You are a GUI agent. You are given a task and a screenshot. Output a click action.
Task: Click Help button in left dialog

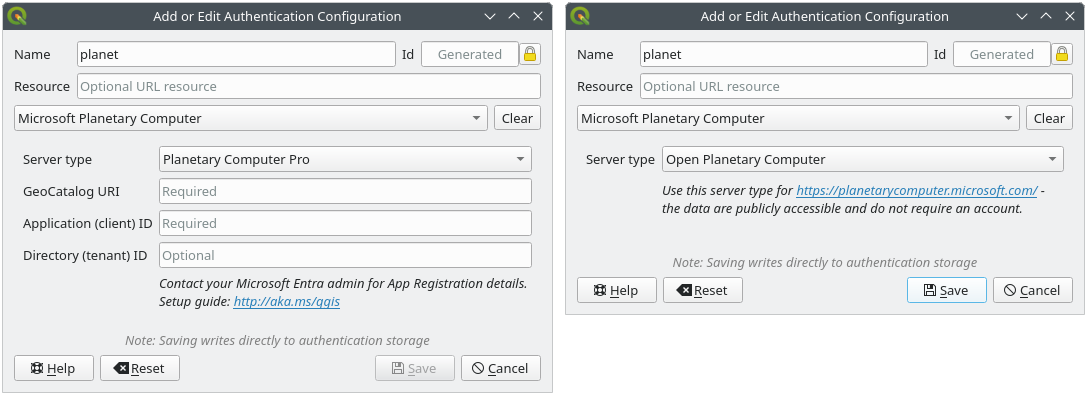(x=53, y=368)
